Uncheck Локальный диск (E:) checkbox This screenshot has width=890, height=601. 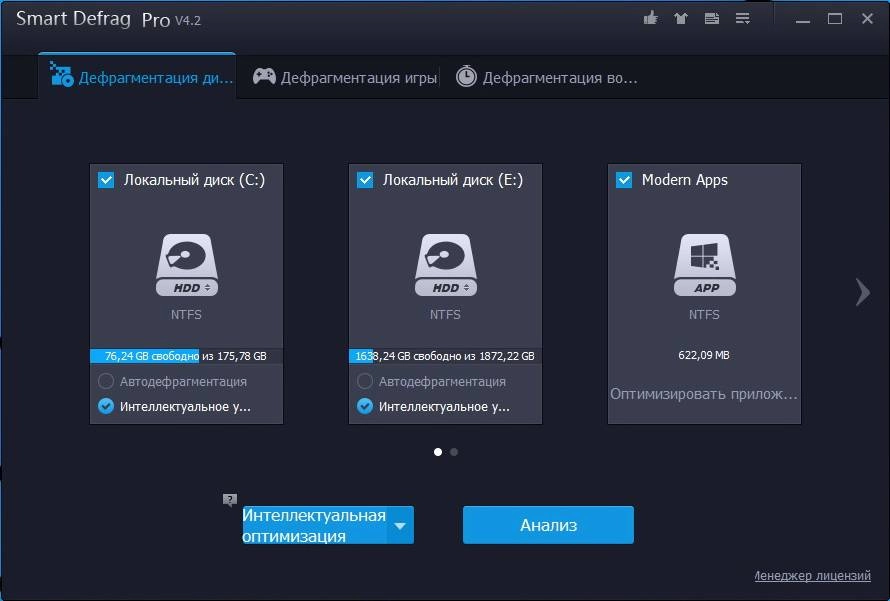click(x=365, y=180)
